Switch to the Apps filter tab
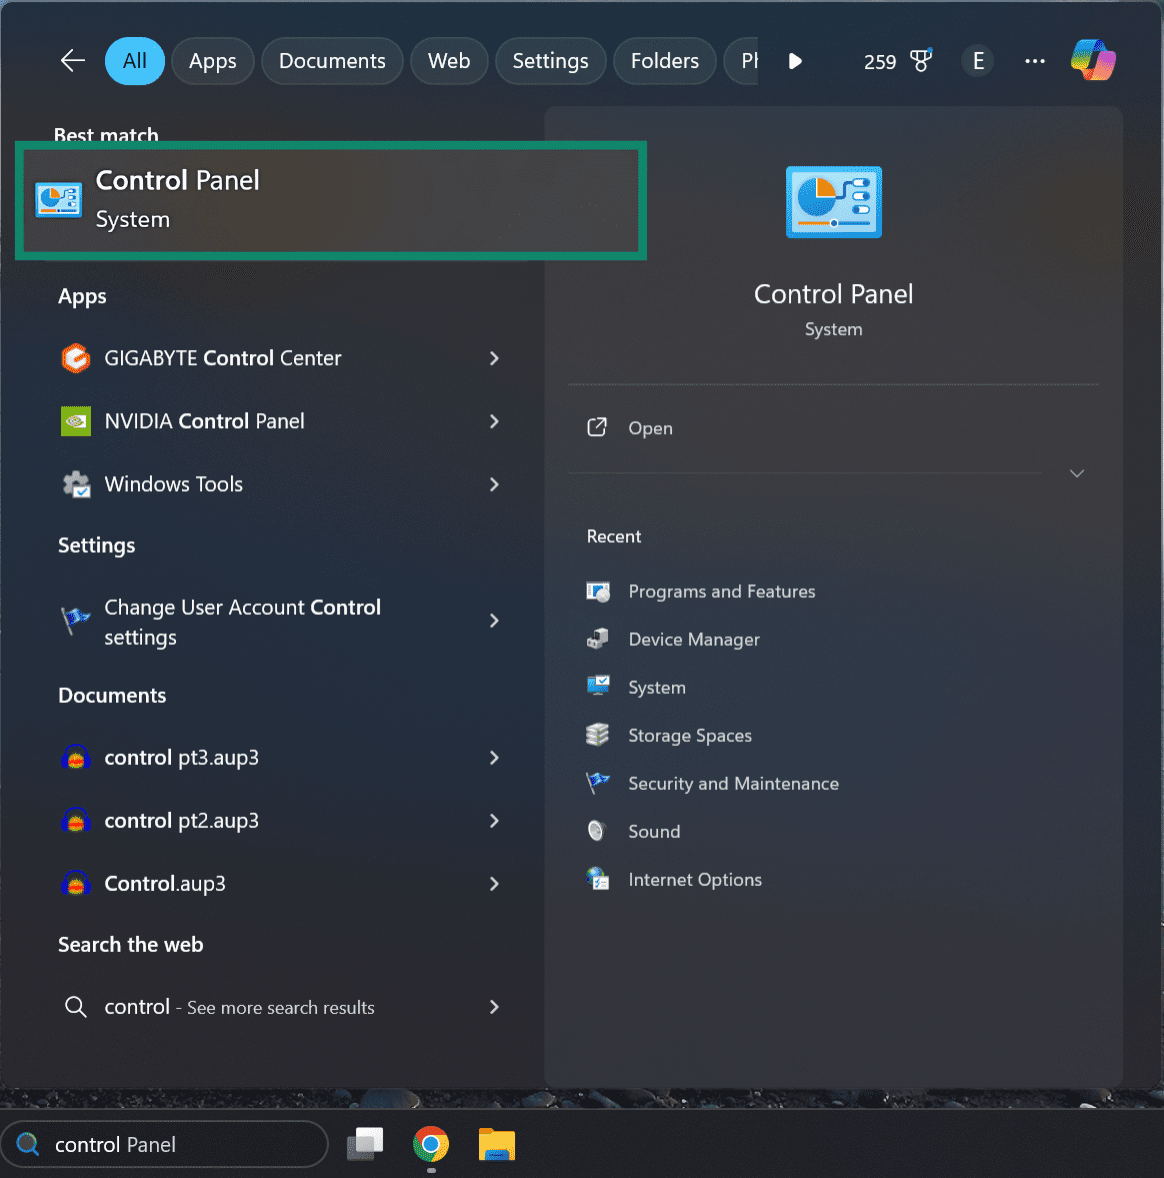Viewport: 1164px width, 1178px height. tap(212, 60)
